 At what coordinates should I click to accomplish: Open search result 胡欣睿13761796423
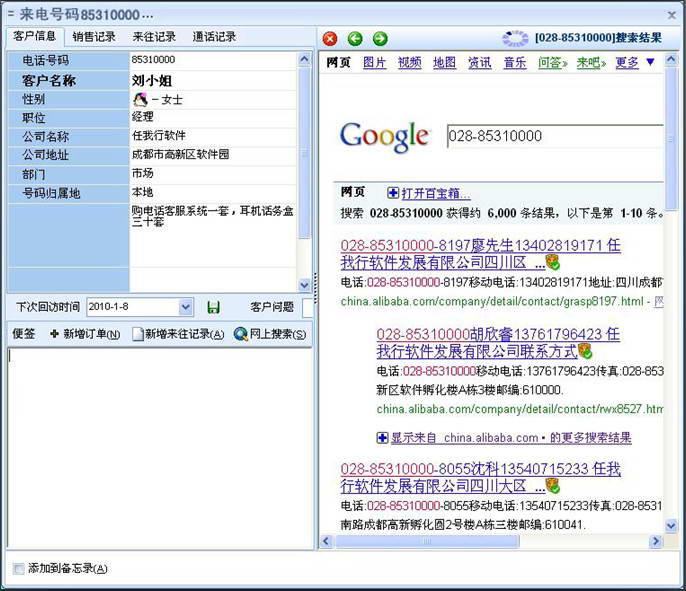[x=498, y=343]
